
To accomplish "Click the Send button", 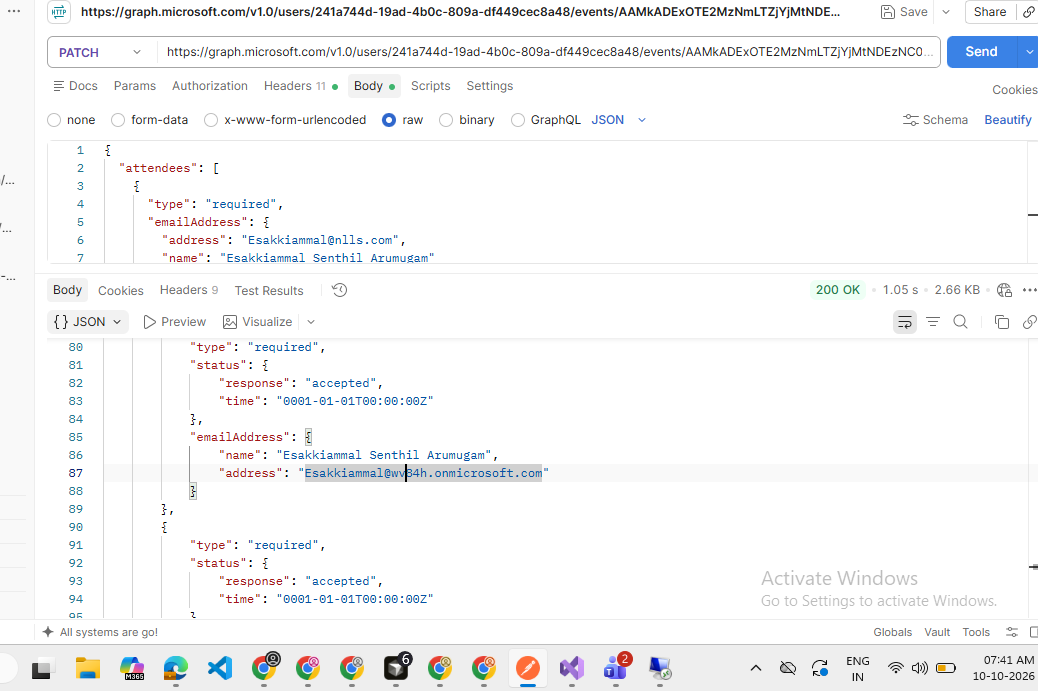I will click(981, 52).
